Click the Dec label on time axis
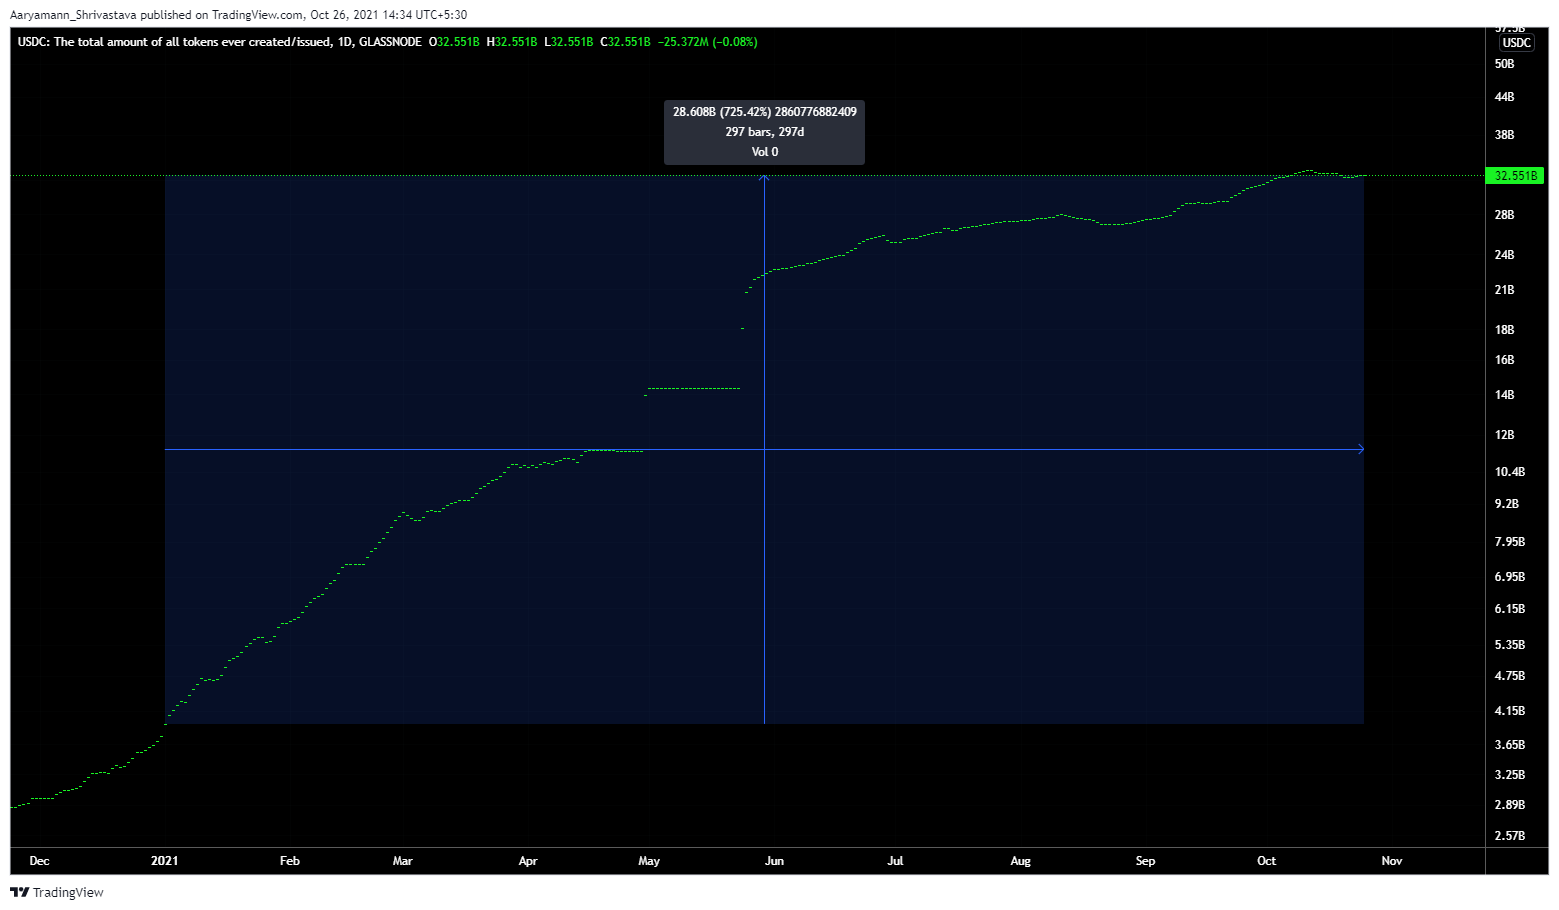Image resolution: width=1559 pixels, height=910 pixels. (x=39, y=861)
